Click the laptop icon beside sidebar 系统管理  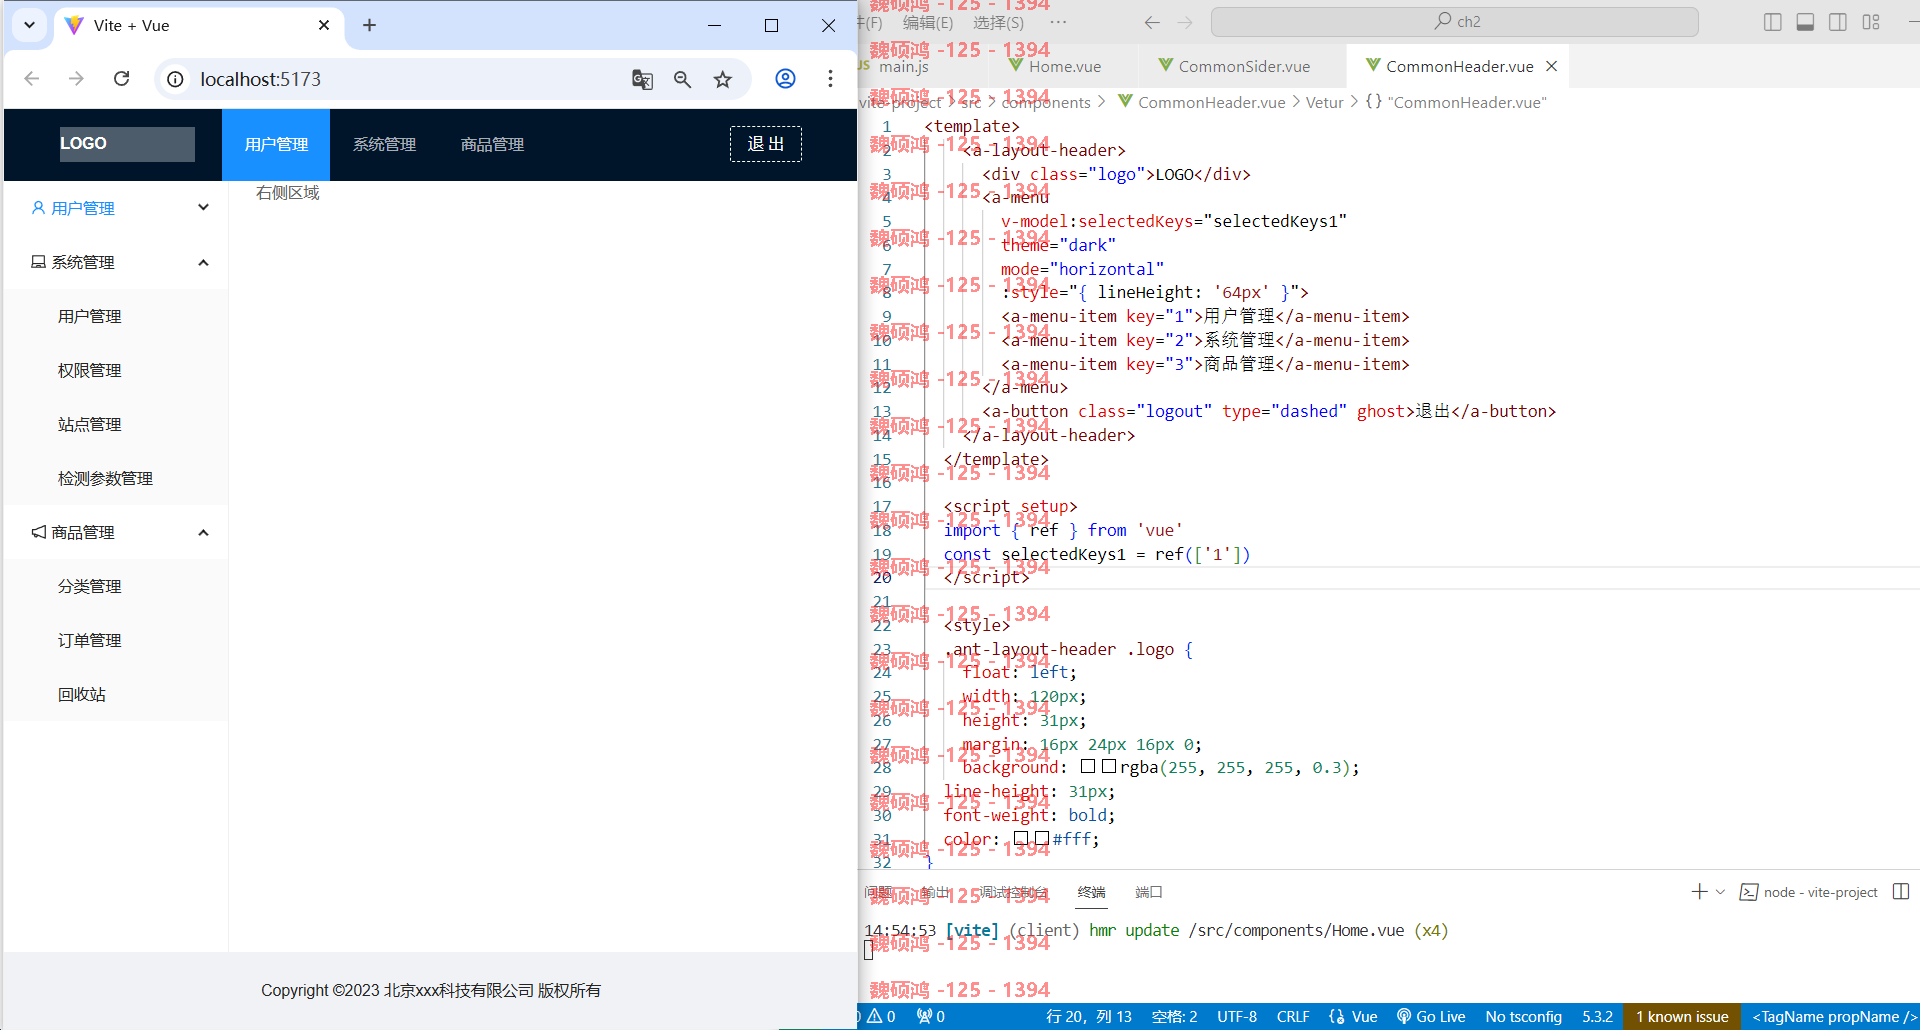tap(38, 262)
